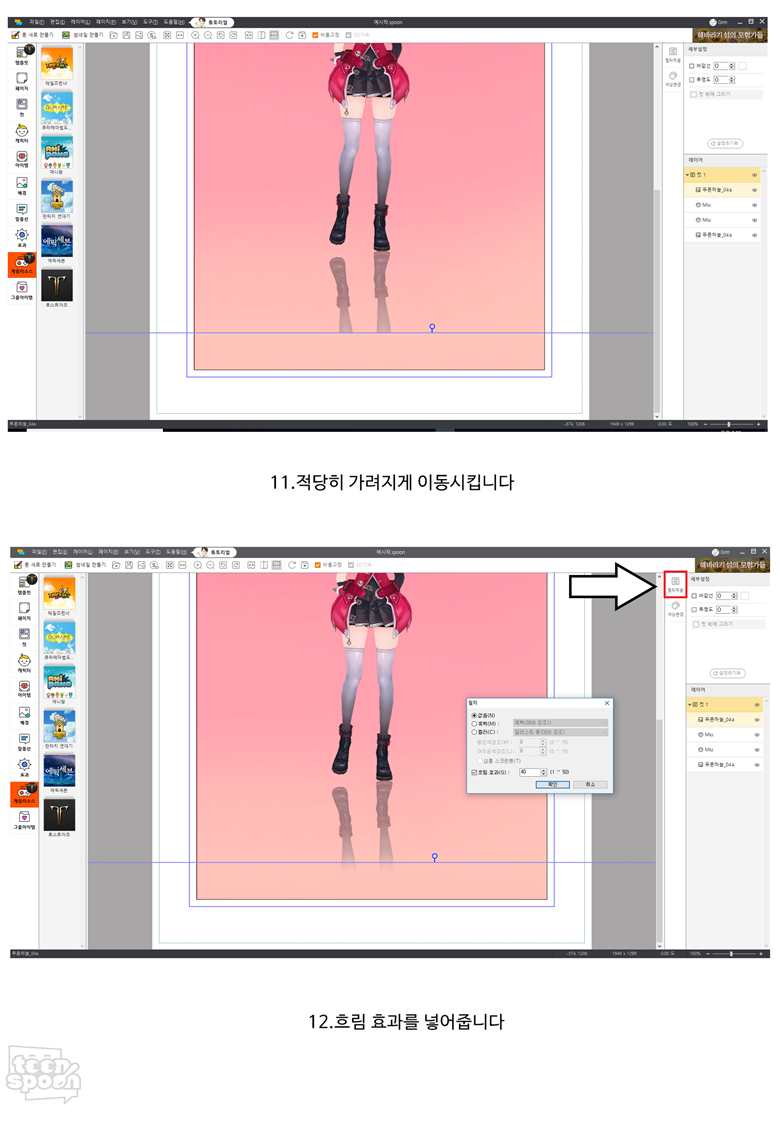
Task: Open the 보기 menu in lower screenshot
Action: point(132,552)
